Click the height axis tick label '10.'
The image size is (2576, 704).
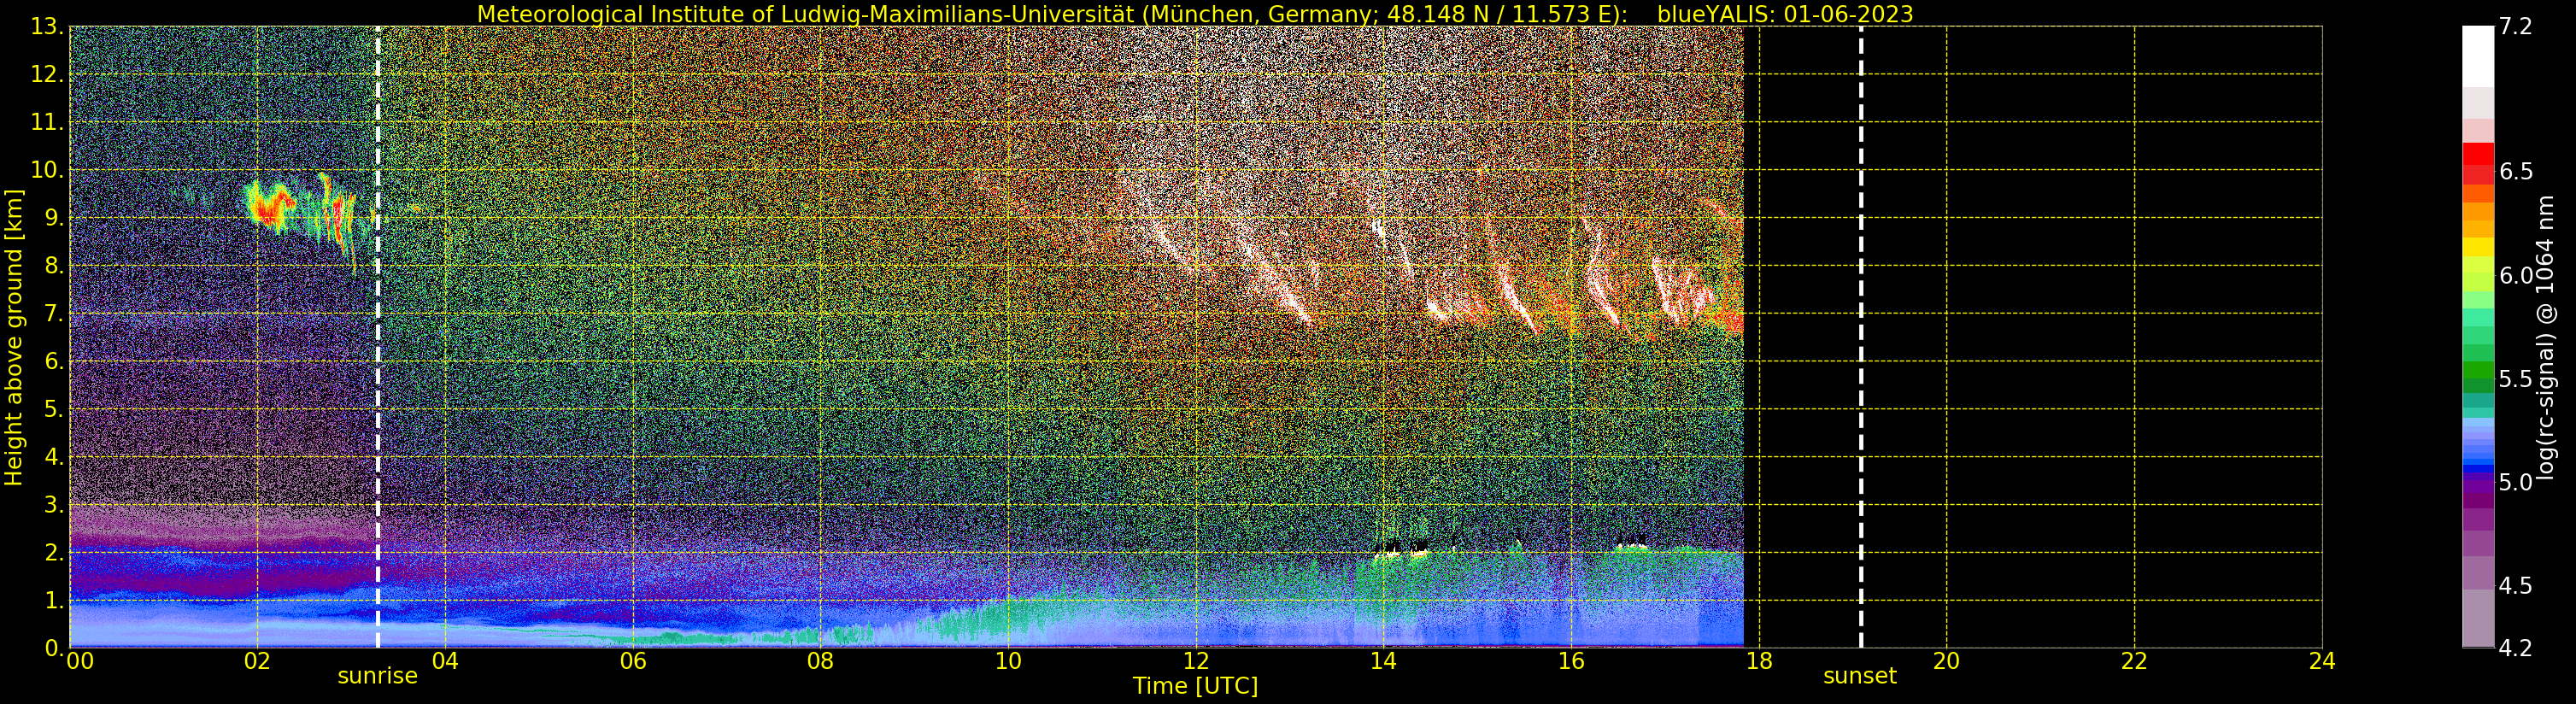point(47,170)
